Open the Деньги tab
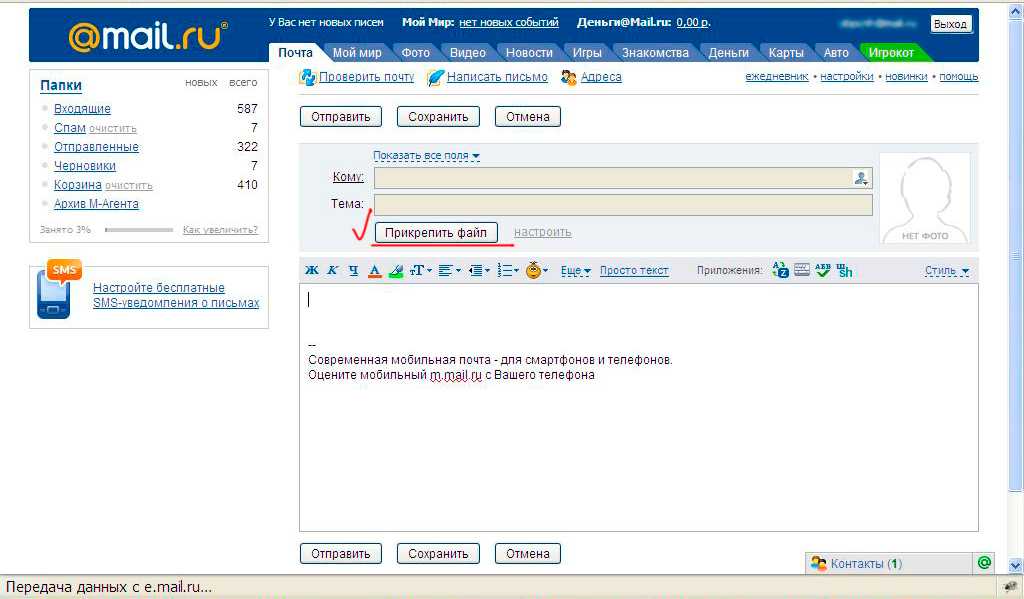This screenshot has width=1024, height=599. (728, 52)
